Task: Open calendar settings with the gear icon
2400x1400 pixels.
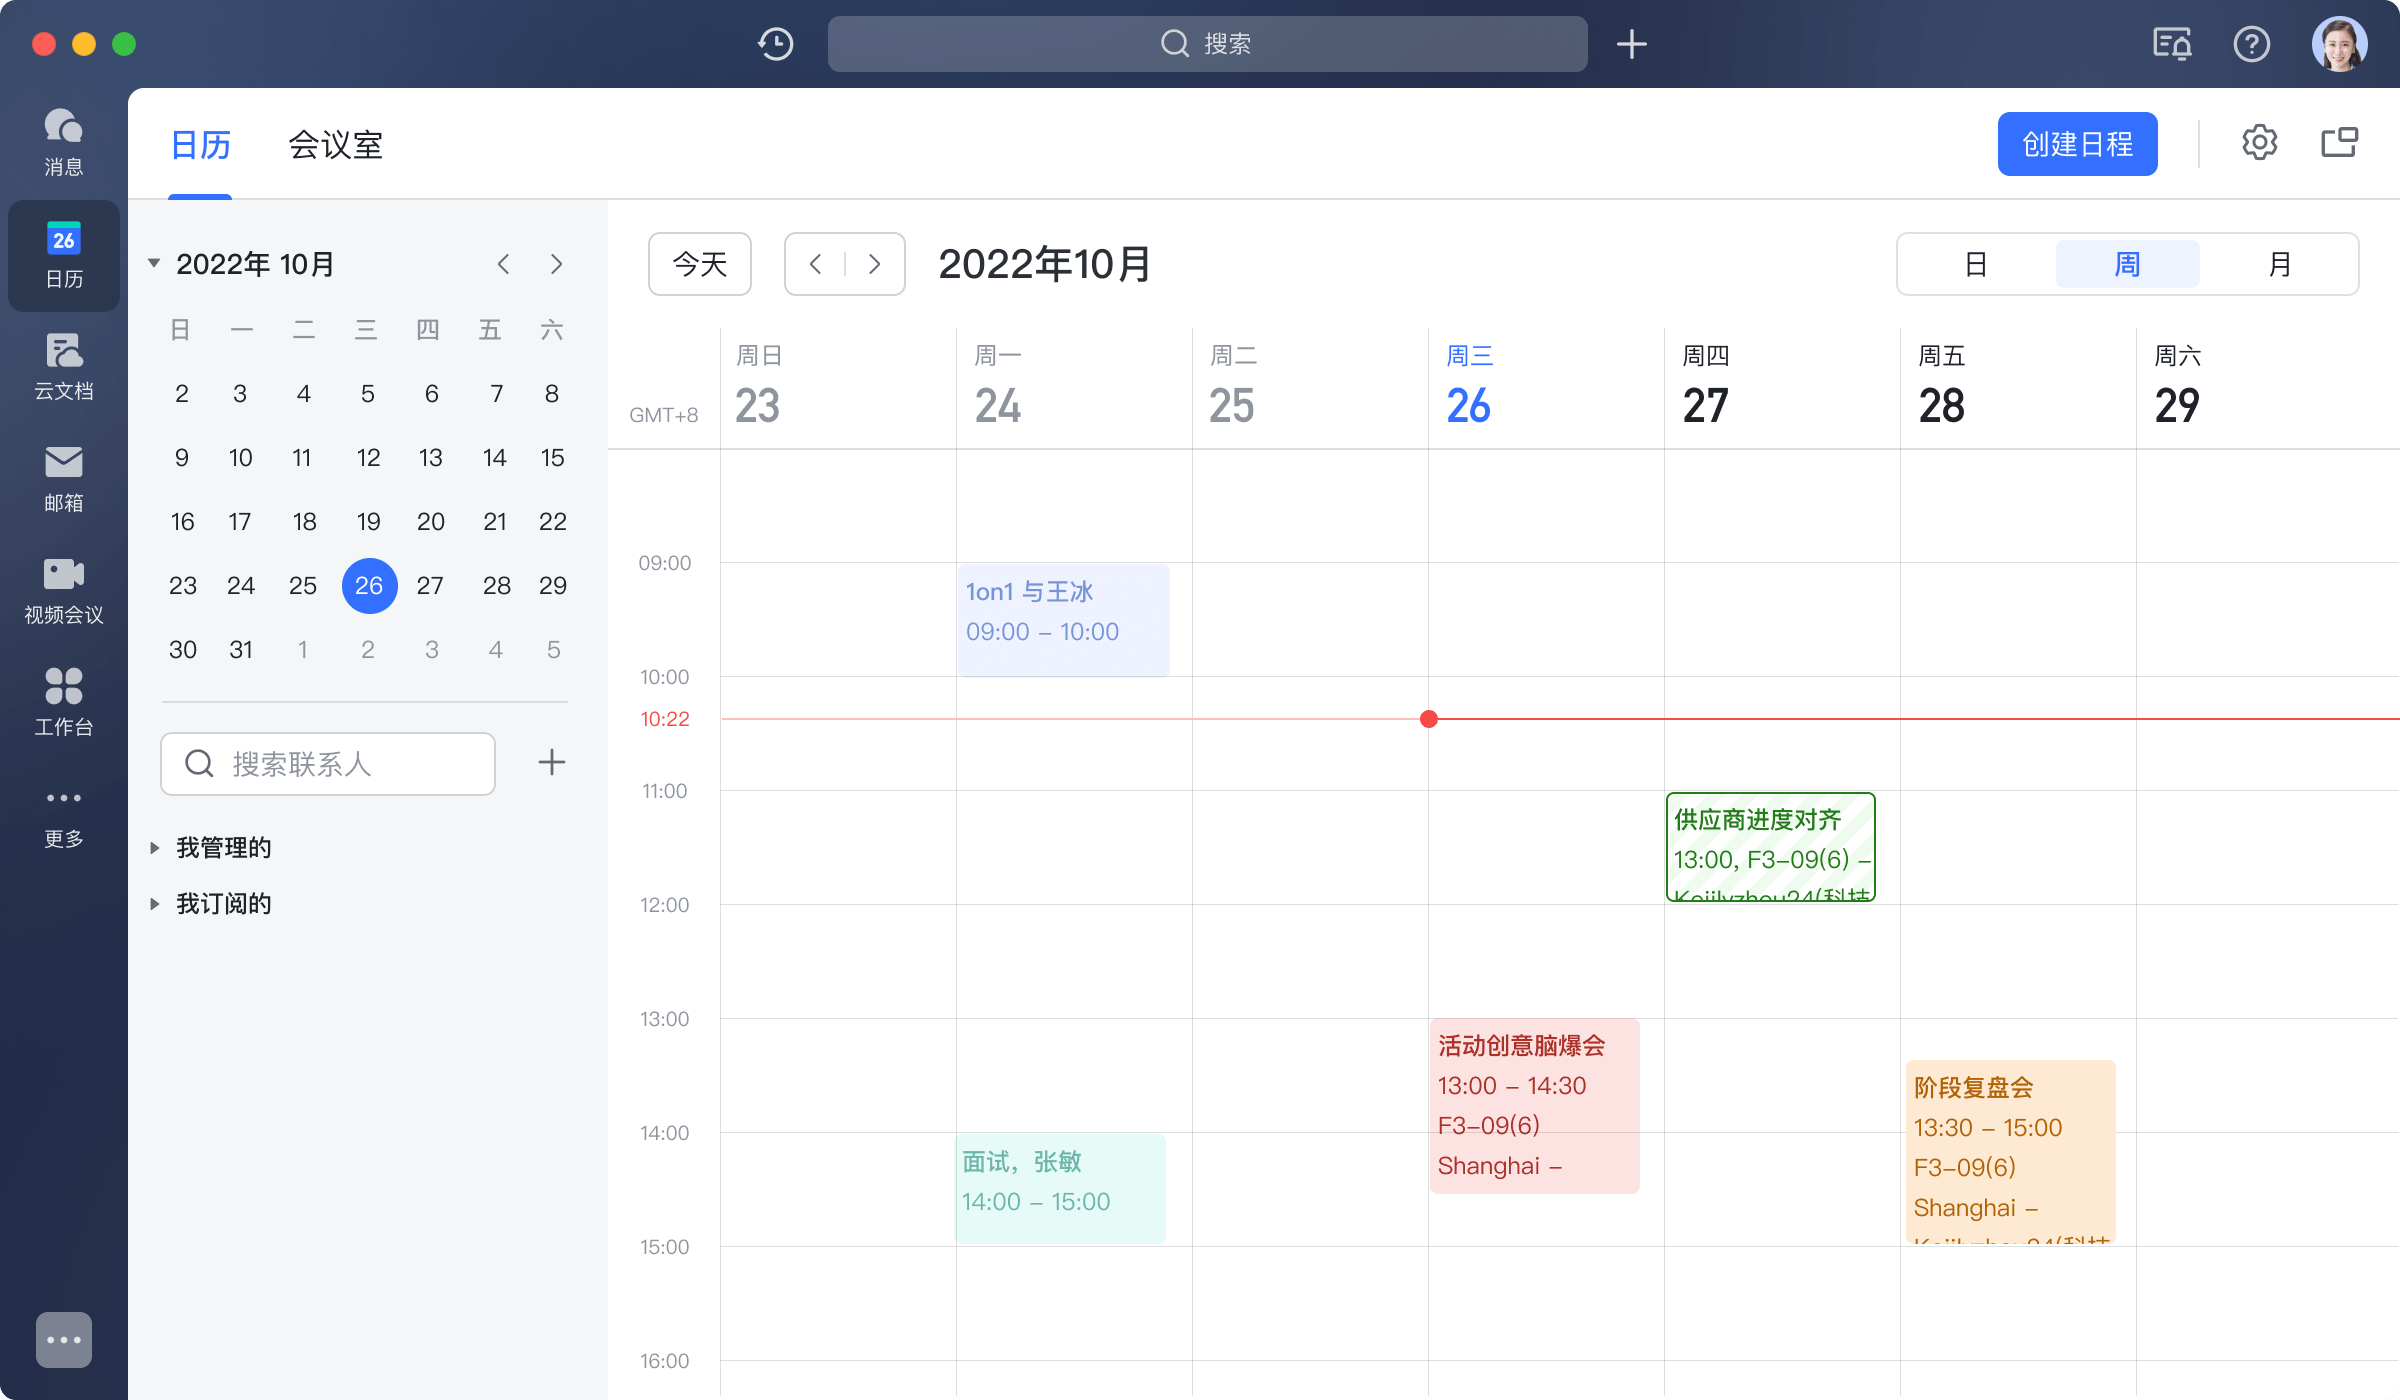Action: [2260, 142]
